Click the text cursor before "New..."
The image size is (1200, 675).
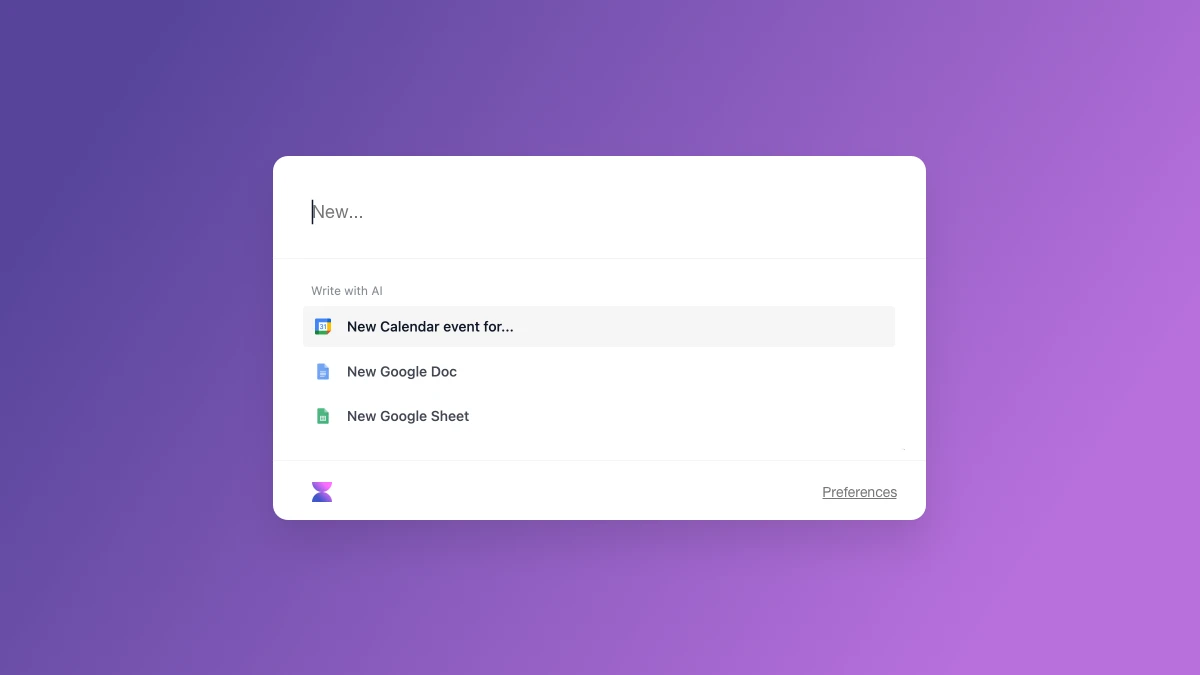pyautogui.click(x=312, y=212)
